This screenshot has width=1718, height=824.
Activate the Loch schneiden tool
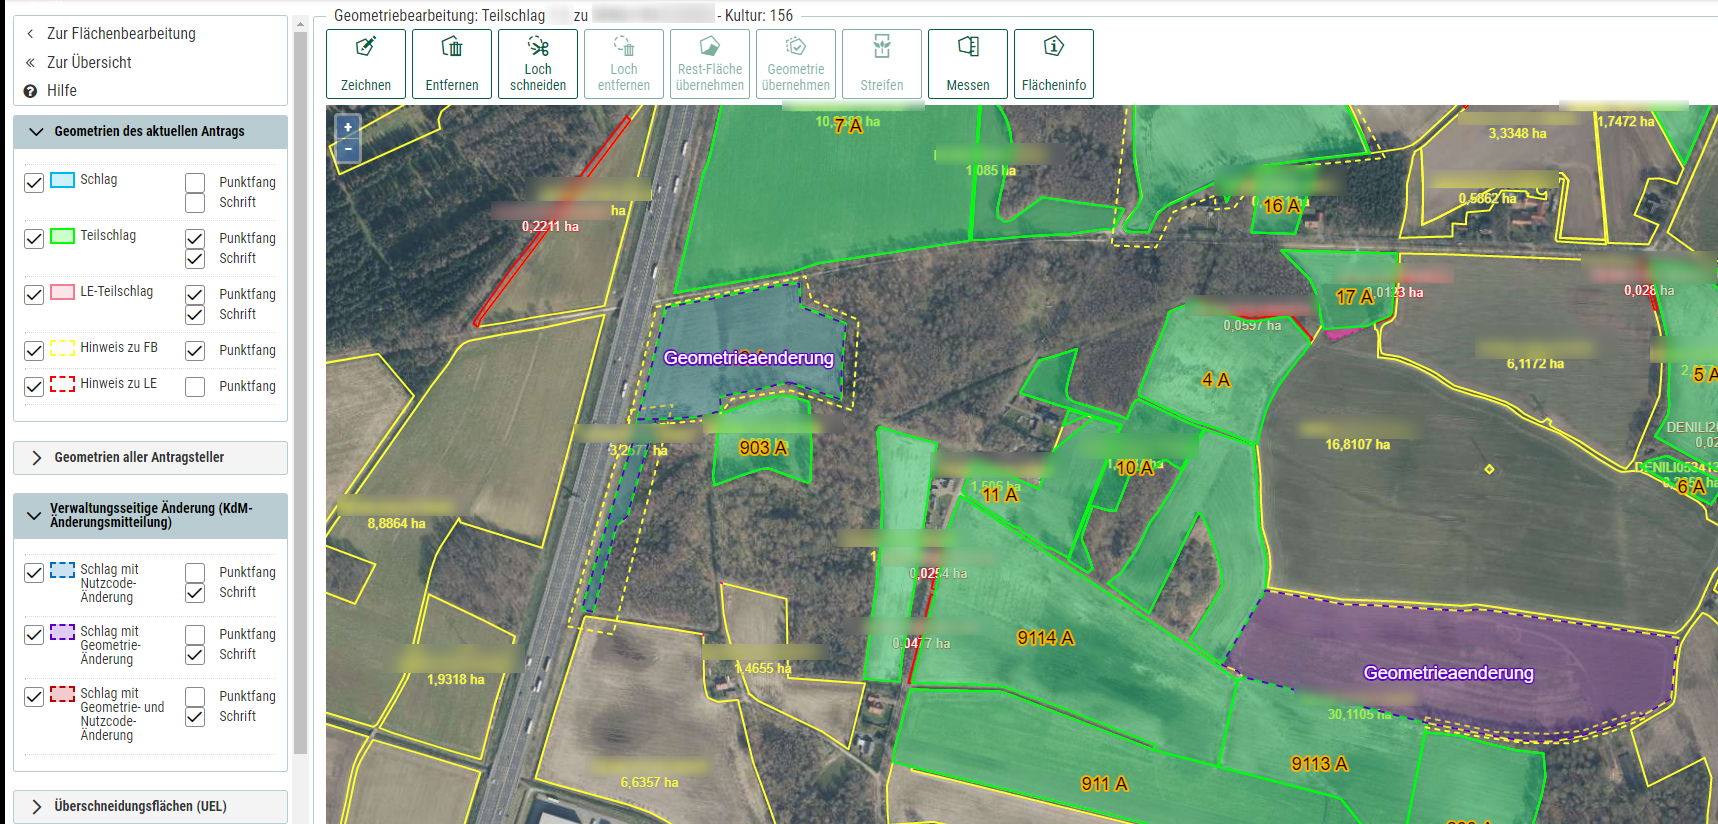click(538, 64)
